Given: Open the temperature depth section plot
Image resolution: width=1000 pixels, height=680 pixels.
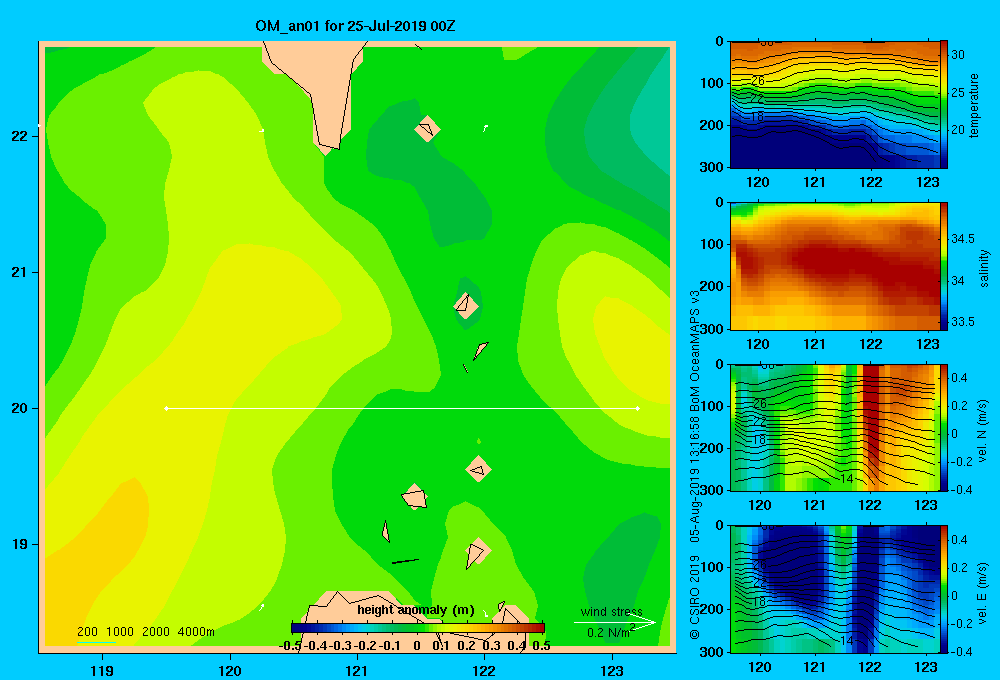Looking at the screenshot, I should click(834, 105).
